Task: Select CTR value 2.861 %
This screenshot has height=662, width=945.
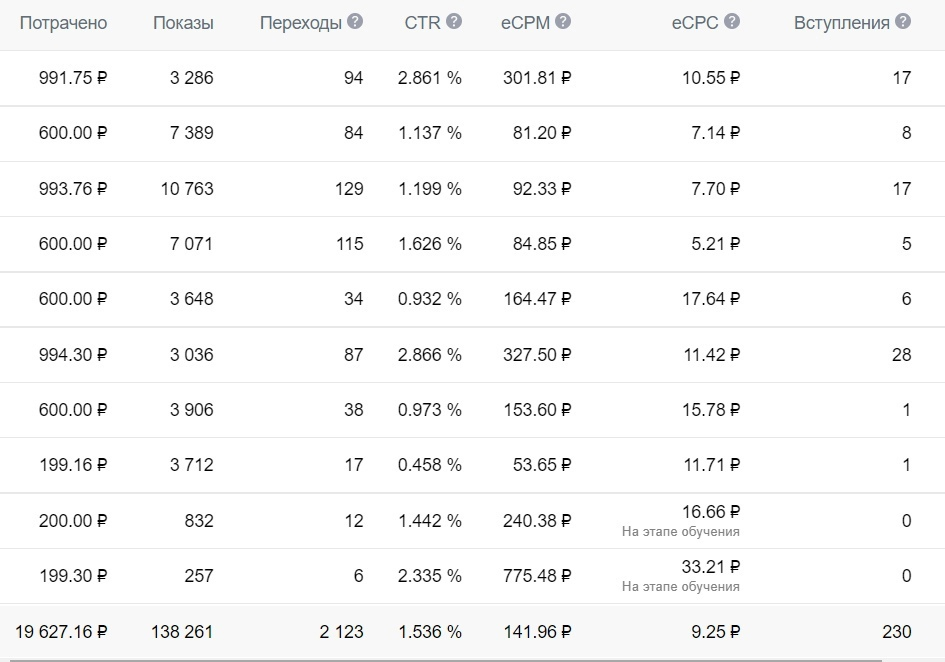Action: pos(430,78)
